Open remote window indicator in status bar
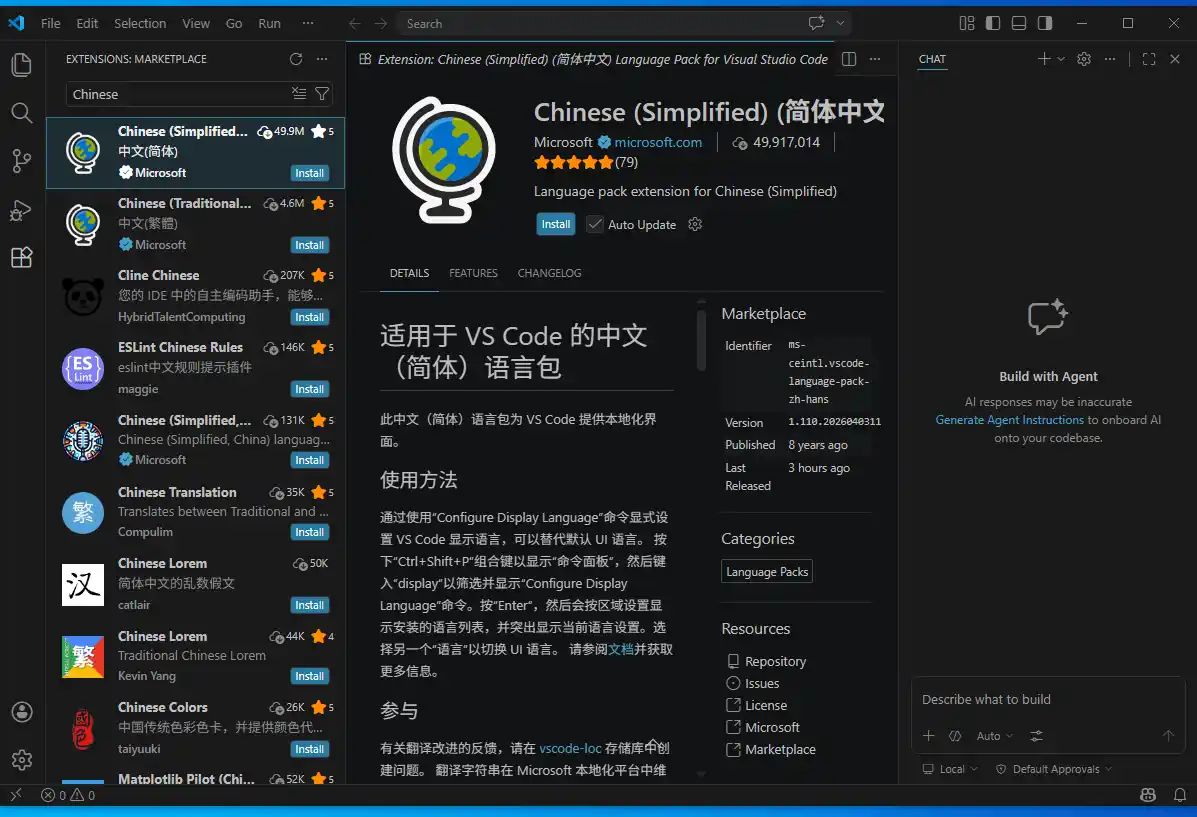1197x817 pixels. tap(16, 795)
